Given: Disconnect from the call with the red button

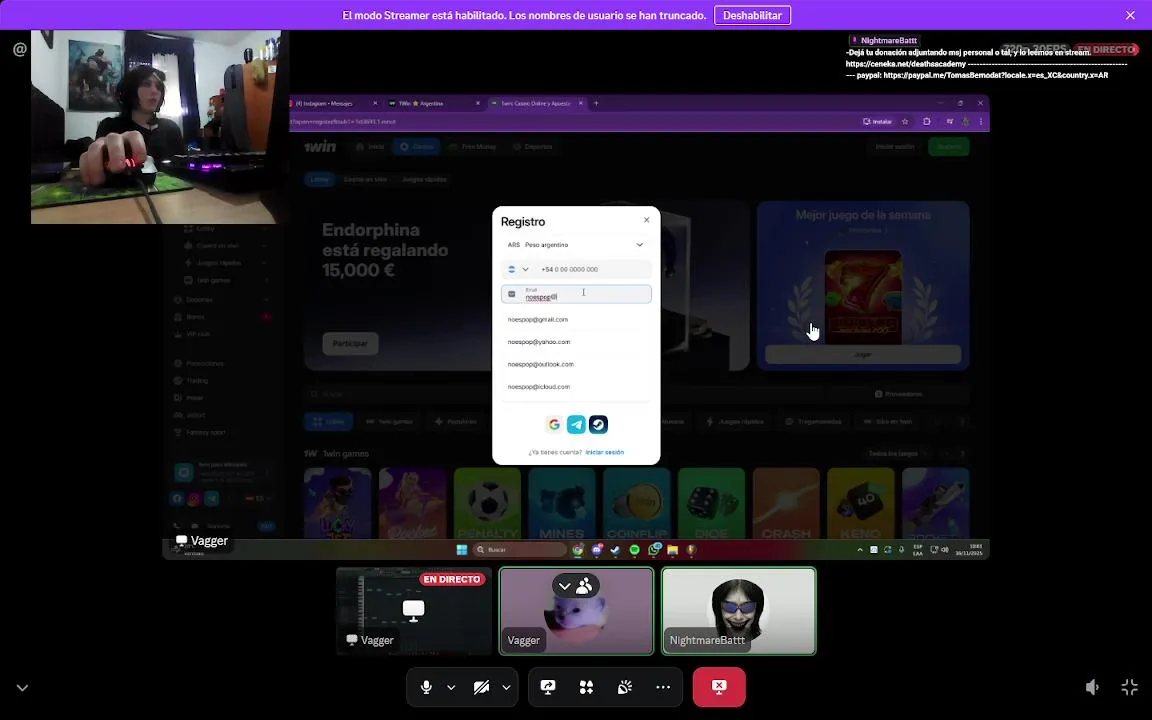Looking at the screenshot, I should coord(719,687).
